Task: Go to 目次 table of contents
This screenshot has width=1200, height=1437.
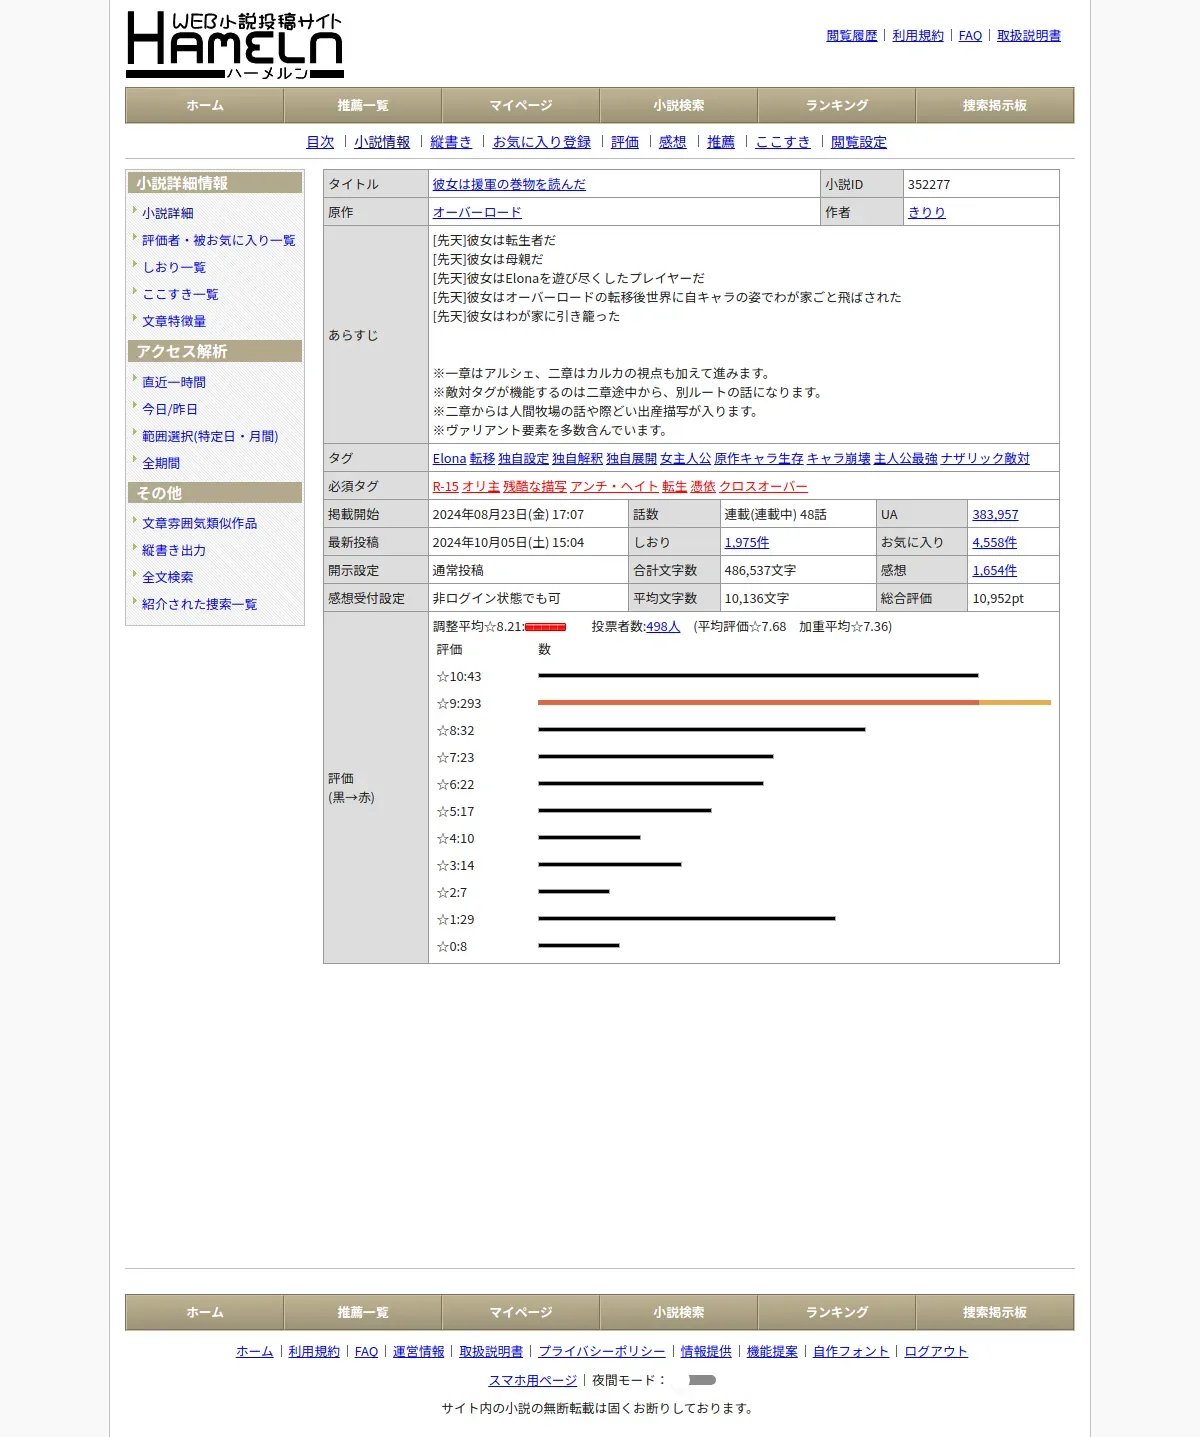Action: [320, 142]
